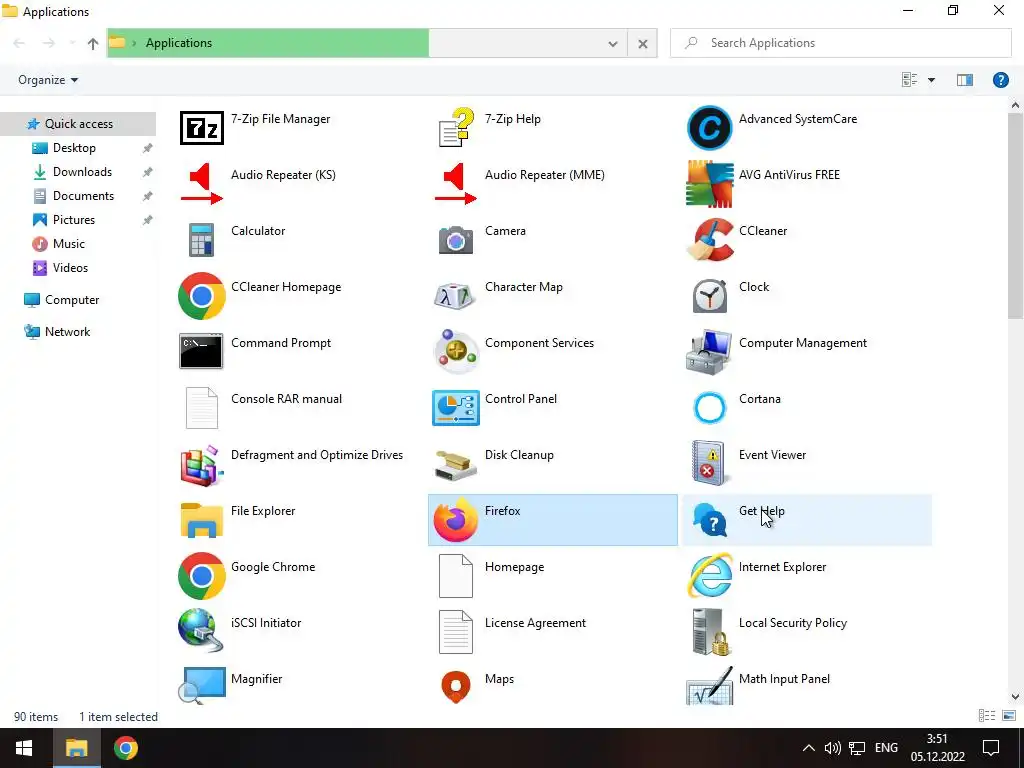Image resolution: width=1024 pixels, height=768 pixels.
Task: Select Network in the navigation pane
Action: [67, 332]
